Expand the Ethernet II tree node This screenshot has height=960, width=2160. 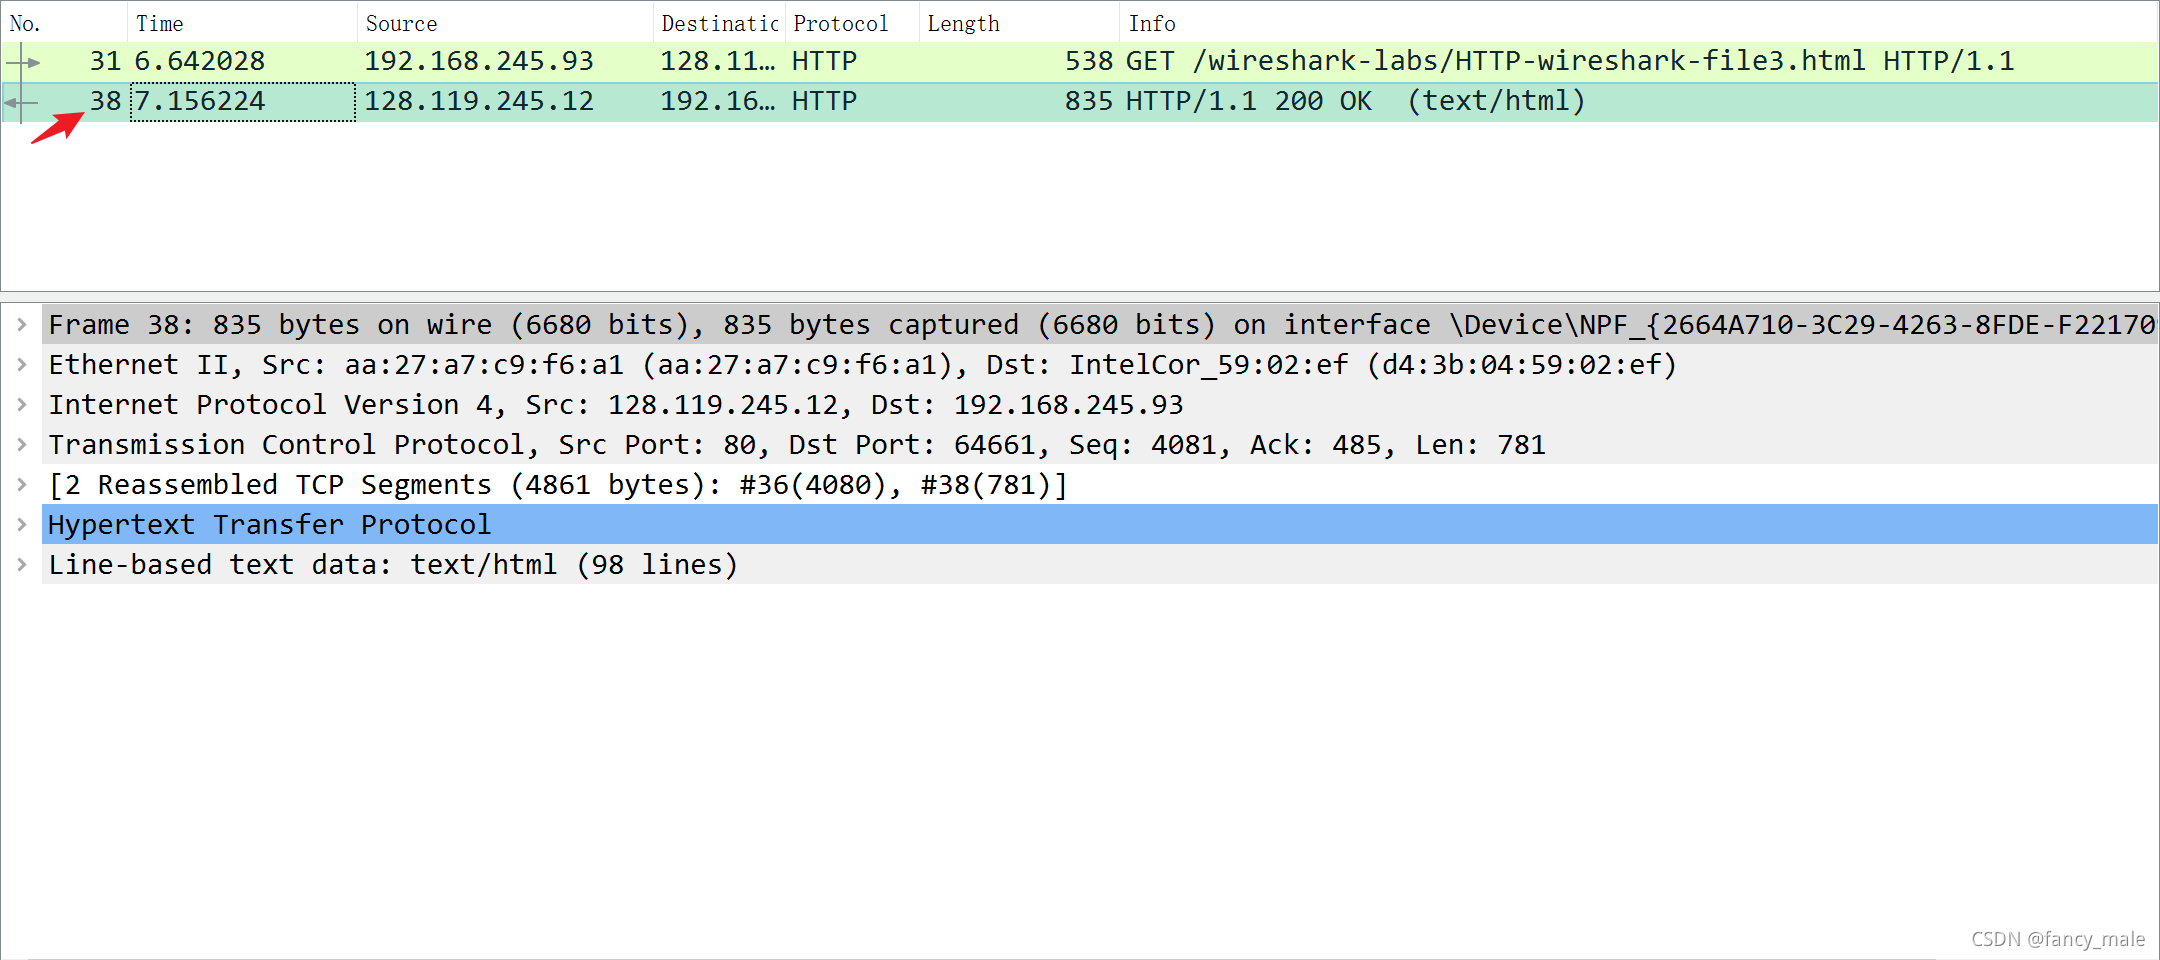22,364
